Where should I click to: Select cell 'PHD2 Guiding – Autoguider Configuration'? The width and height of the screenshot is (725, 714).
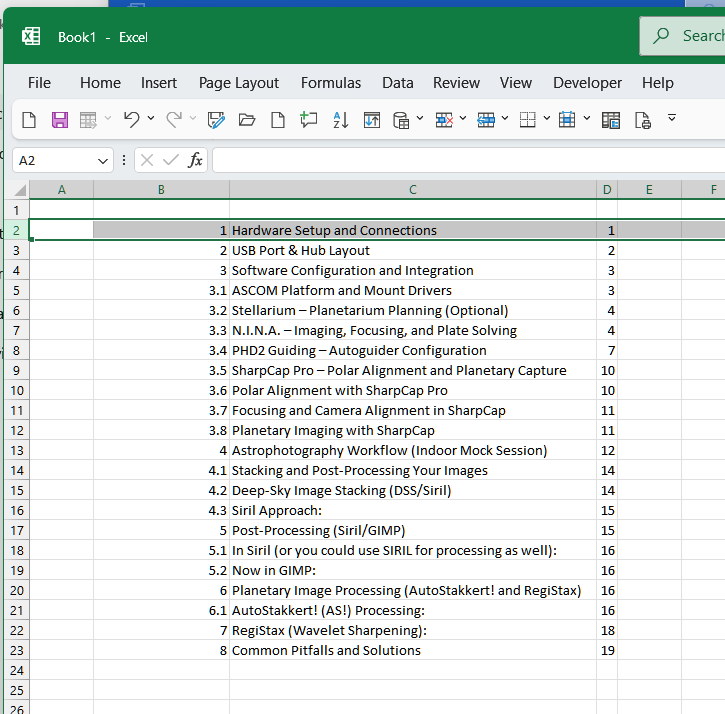click(x=413, y=351)
